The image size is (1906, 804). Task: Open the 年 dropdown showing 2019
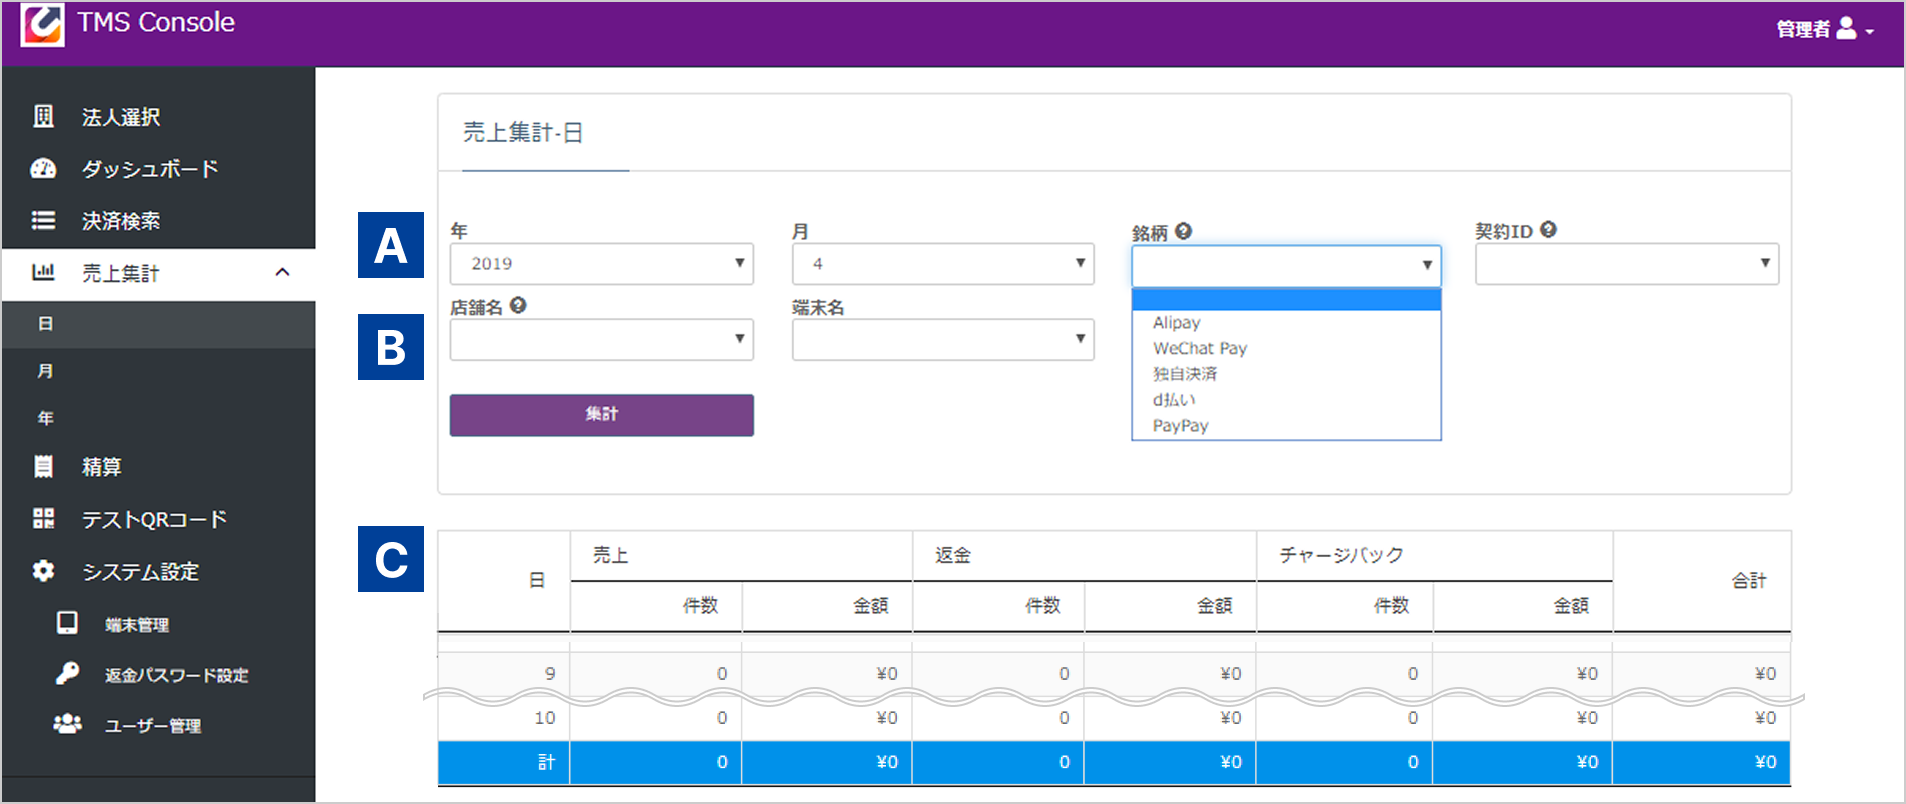coord(601,264)
